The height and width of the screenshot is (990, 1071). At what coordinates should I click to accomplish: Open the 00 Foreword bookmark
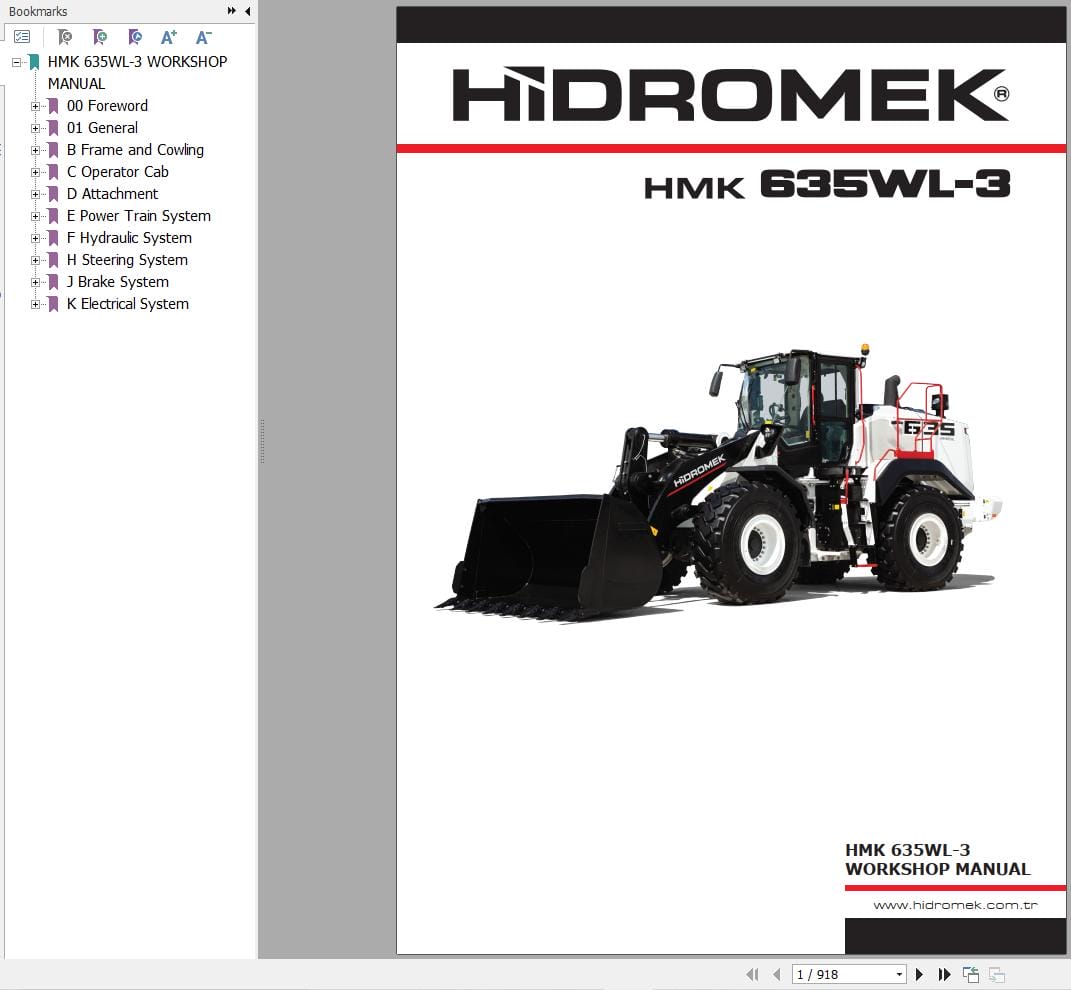[x=107, y=106]
